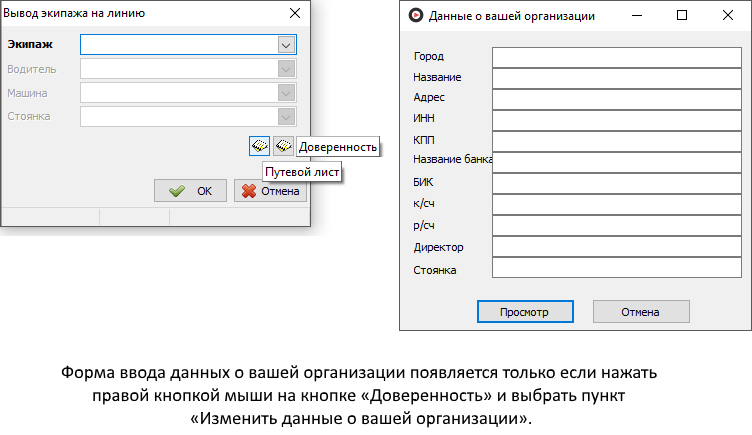This screenshot has height=435, width=752.
Task: Close the Вывод экипажа на линию dialog
Action: (294, 13)
